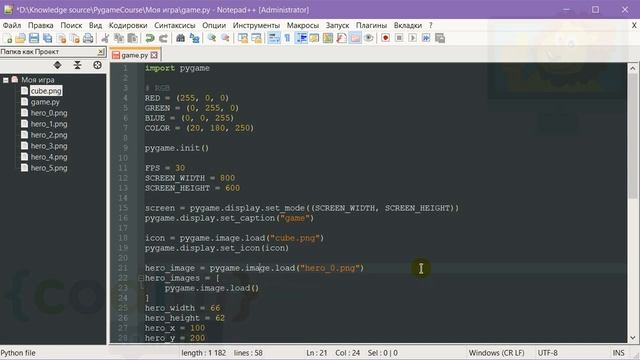The image size is (640, 360).
Task: Close the Папка как Проект panel
Action: [101, 52]
